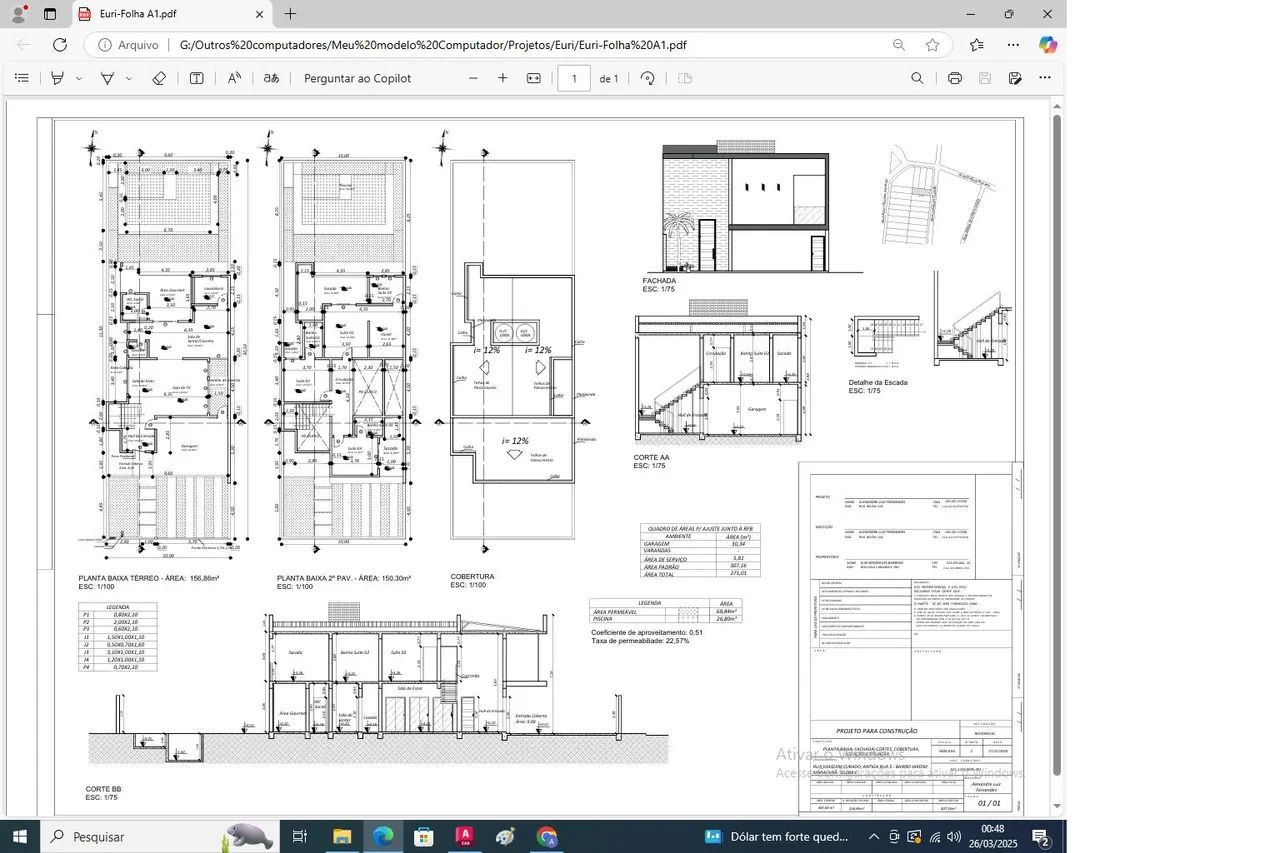Activate the Erase annotation tool
Viewport: 1280px width, 853px height.
coord(158,77)
